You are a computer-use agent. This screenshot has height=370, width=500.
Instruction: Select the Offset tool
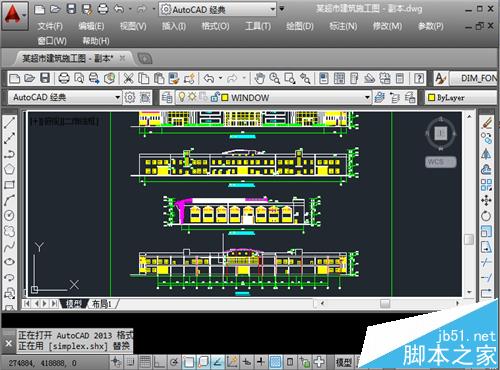click(487, 169)
